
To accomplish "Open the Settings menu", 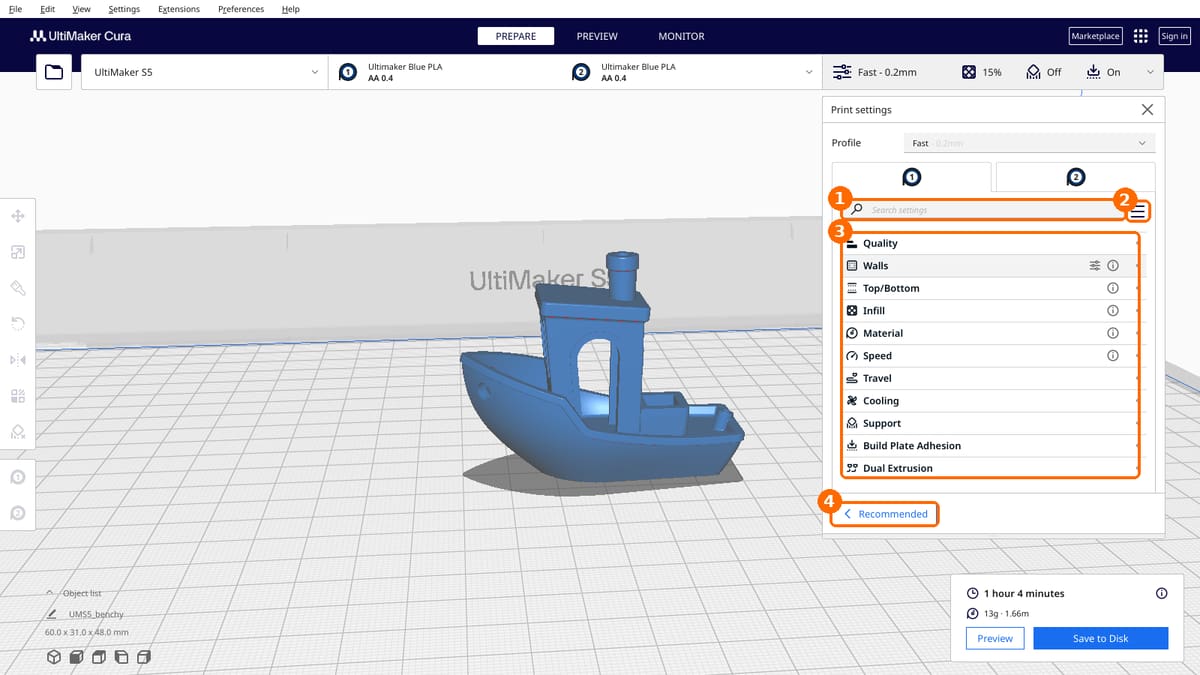I will 124,9.
